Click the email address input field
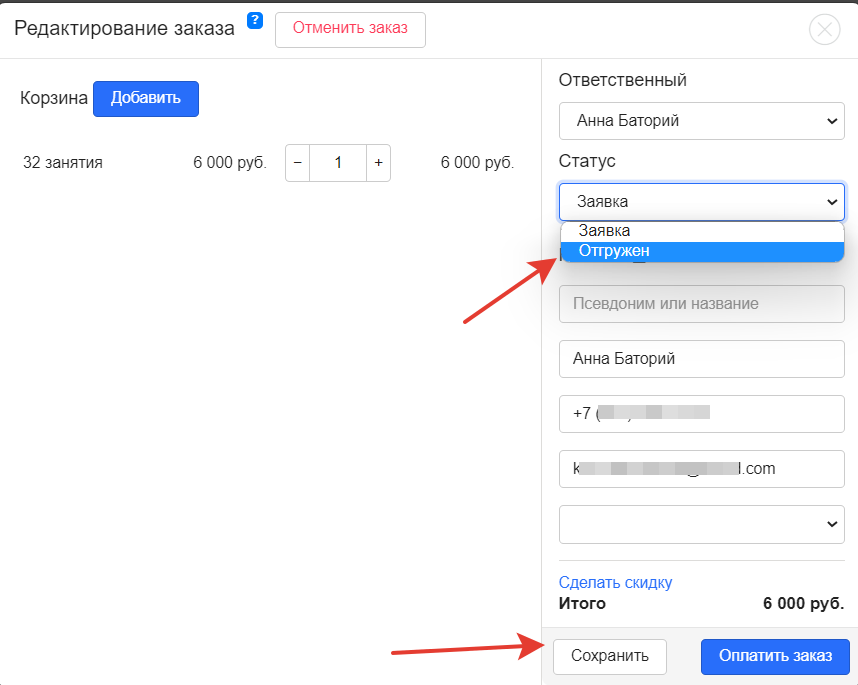858x685 pixels. (702, 468)
